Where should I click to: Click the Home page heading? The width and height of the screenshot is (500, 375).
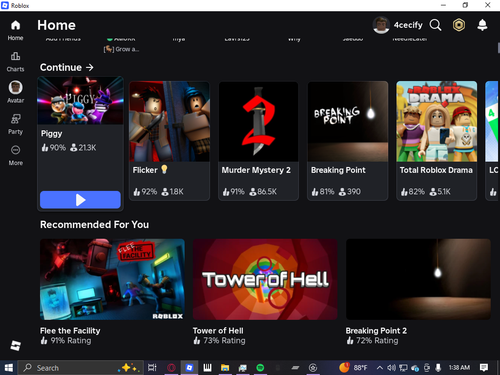(x=56, y=25)
